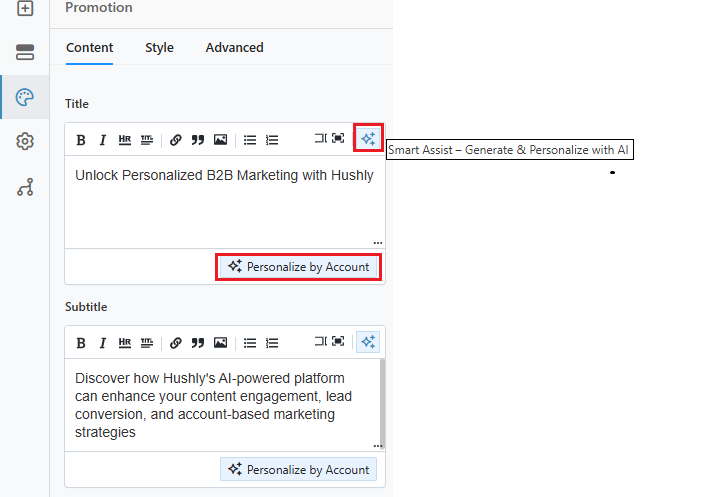
Task: Click the Subtitle editor resize dots handle
Action: pyautogui.click(x=378, y=446)
